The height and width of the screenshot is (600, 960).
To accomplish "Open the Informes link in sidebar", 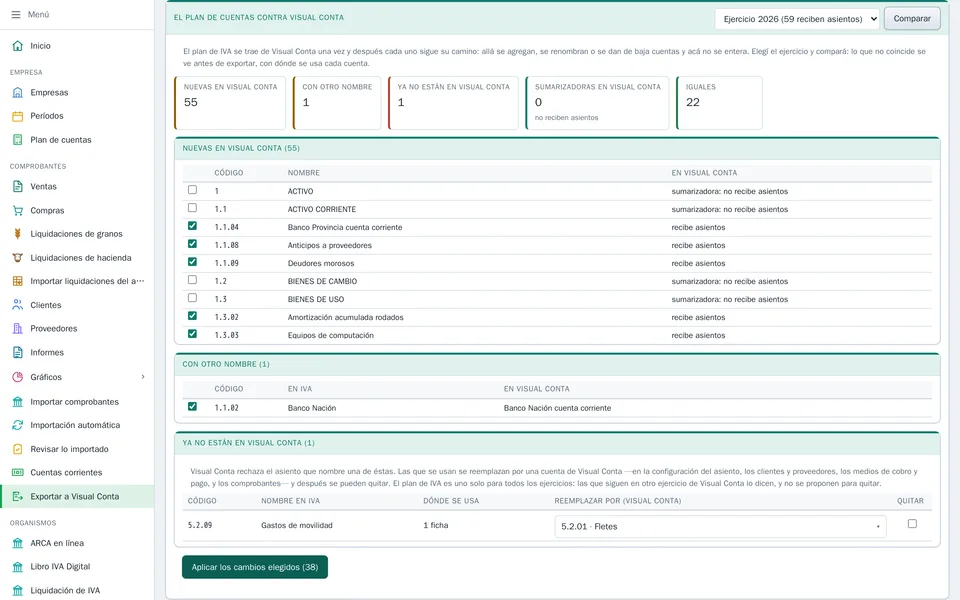I will 77,353.
